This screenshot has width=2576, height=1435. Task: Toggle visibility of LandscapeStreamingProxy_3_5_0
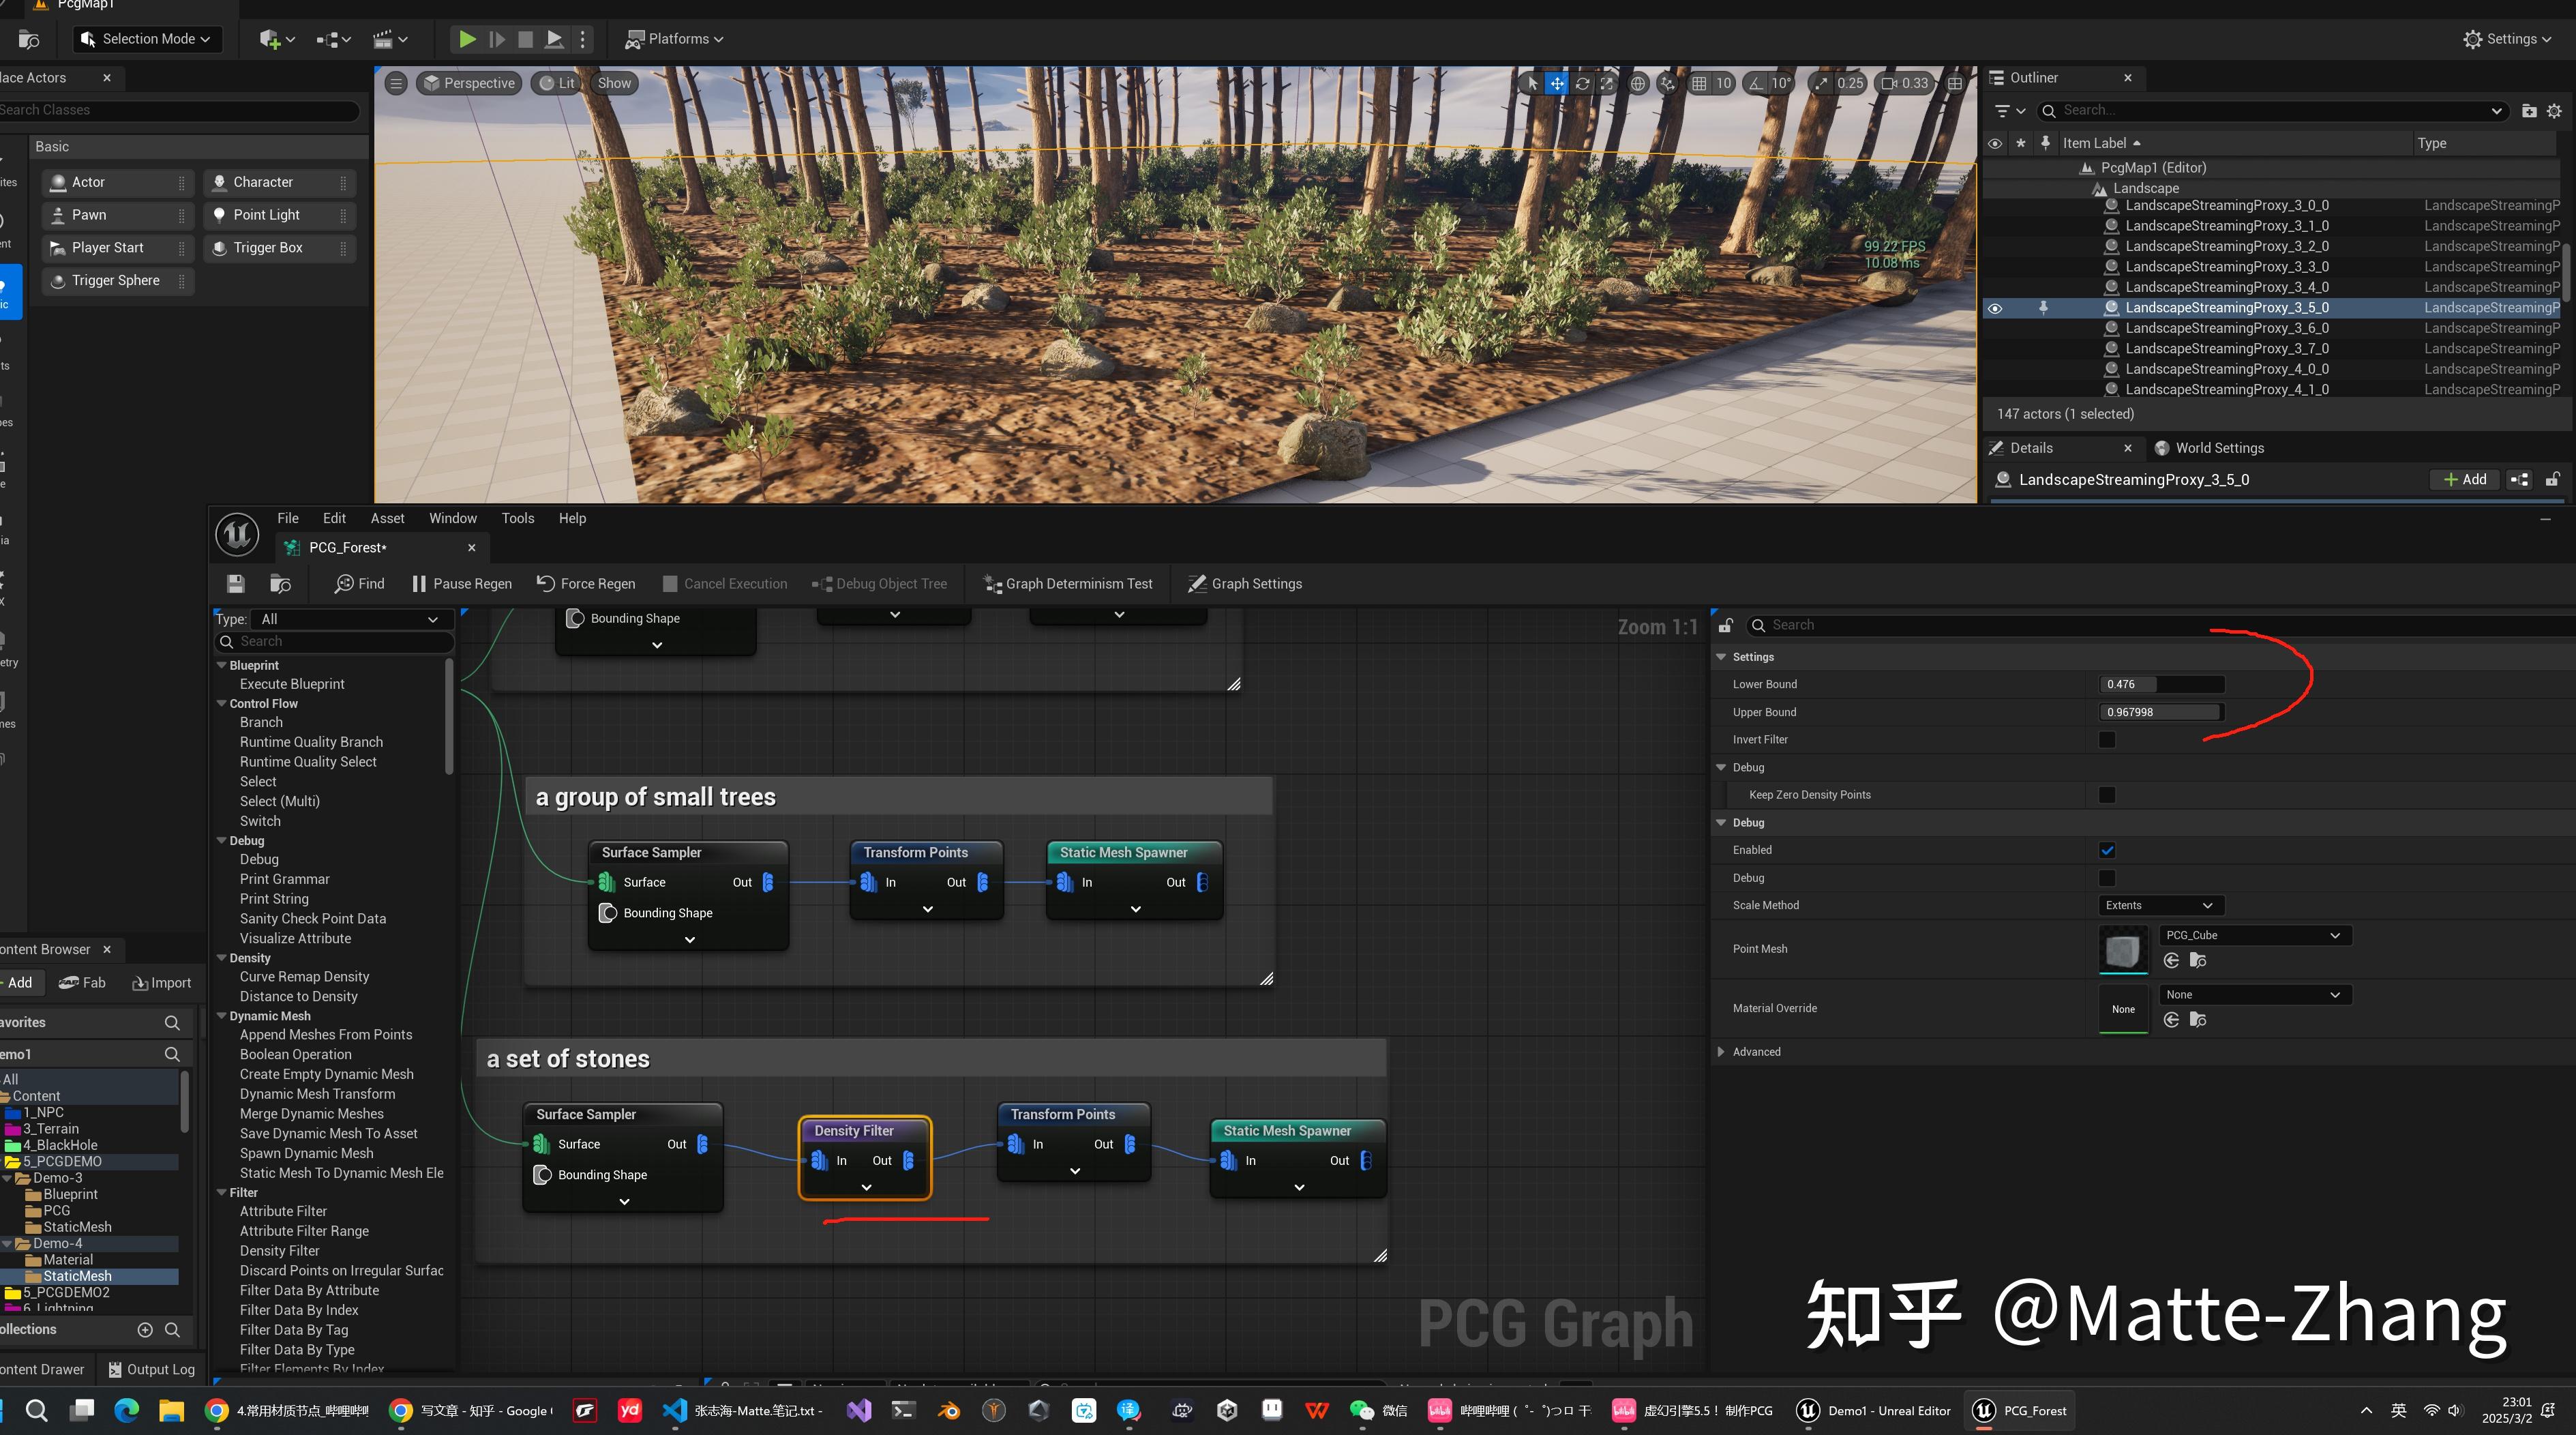[x=1994, y=308]
